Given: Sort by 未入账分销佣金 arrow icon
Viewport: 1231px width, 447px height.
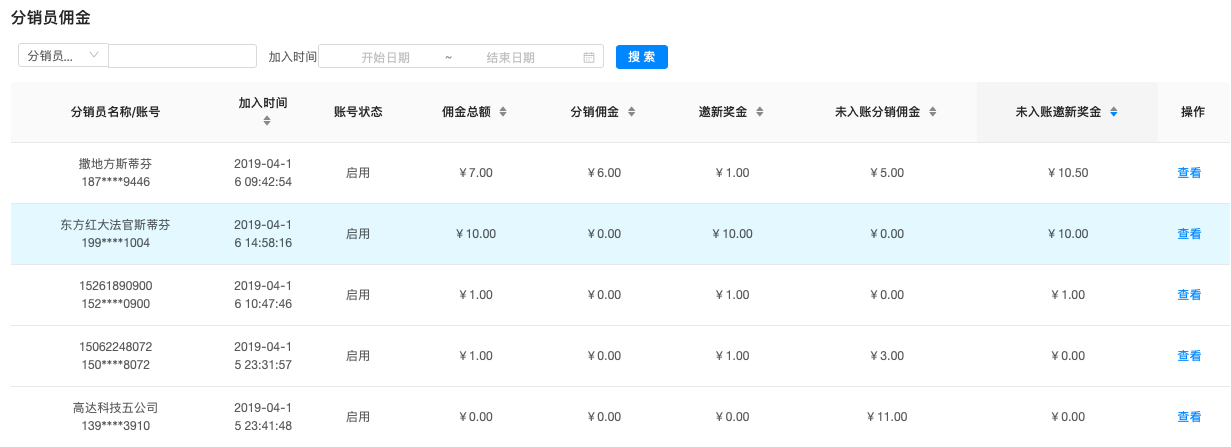Looking at the screenshot, I should pos(932,112).
